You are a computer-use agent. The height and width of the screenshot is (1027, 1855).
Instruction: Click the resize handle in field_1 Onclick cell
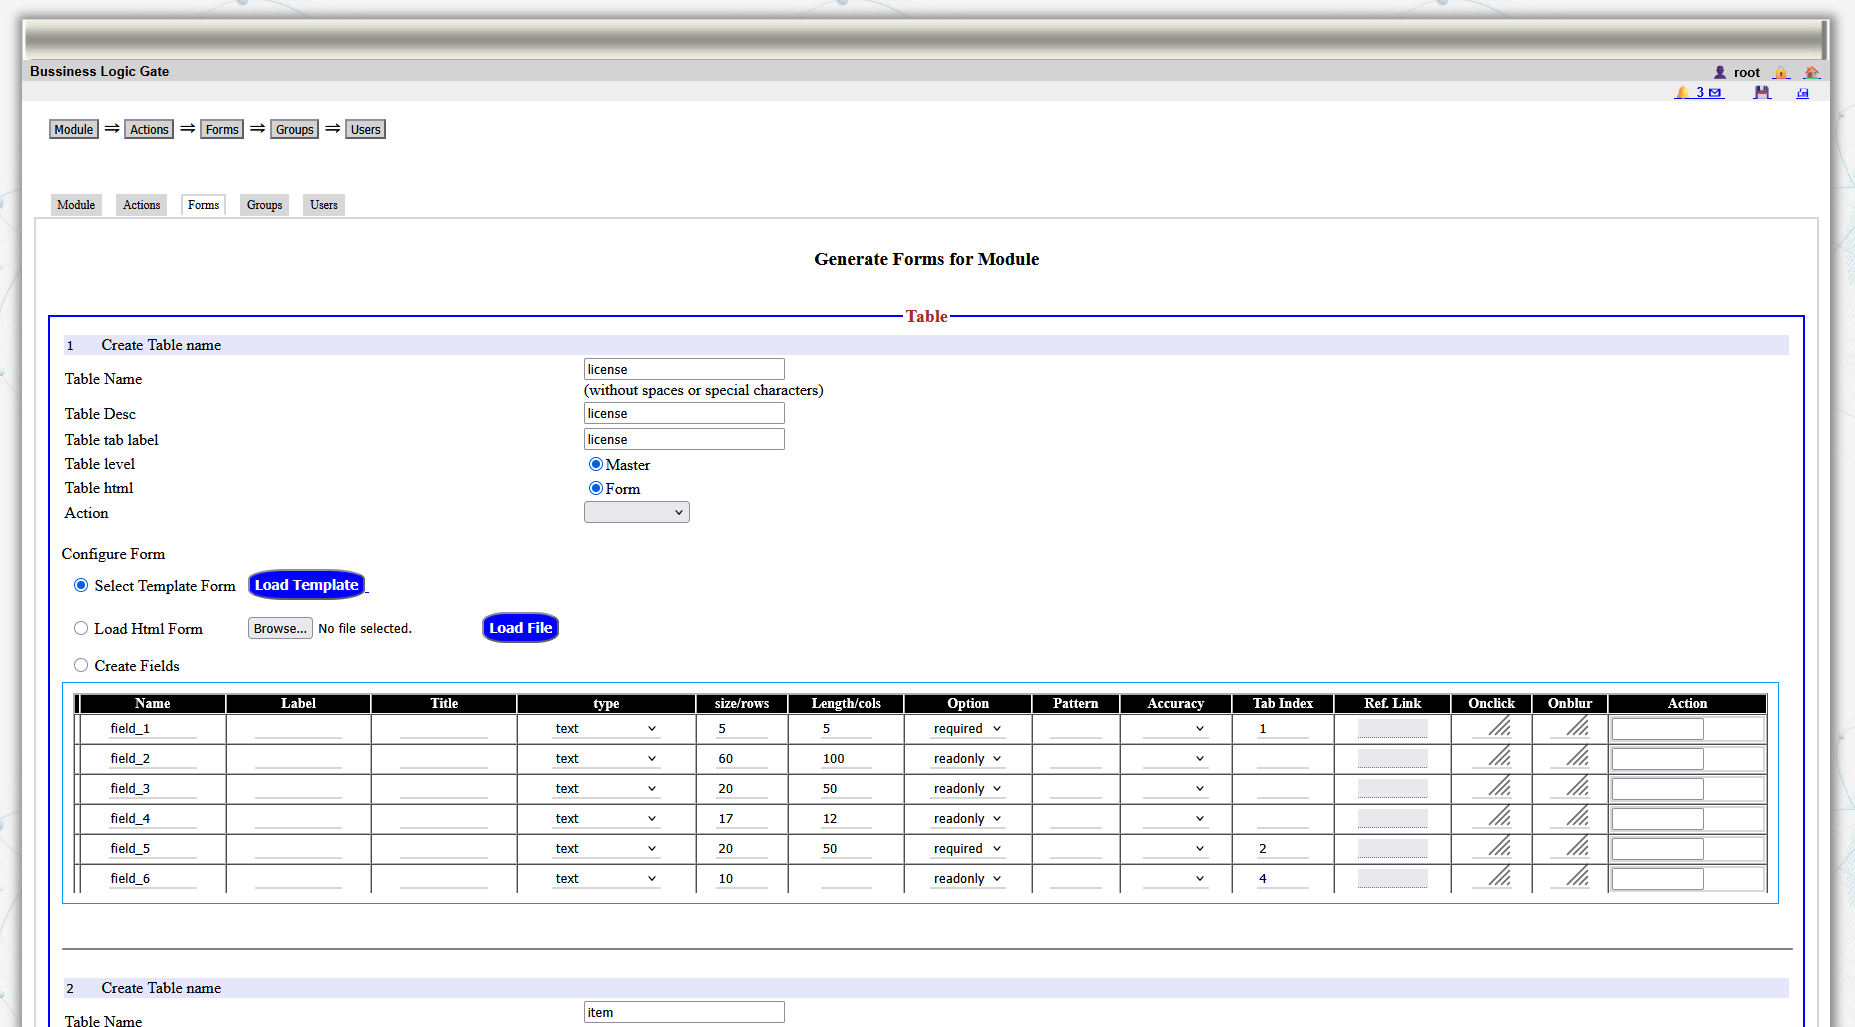point(1499,727)
